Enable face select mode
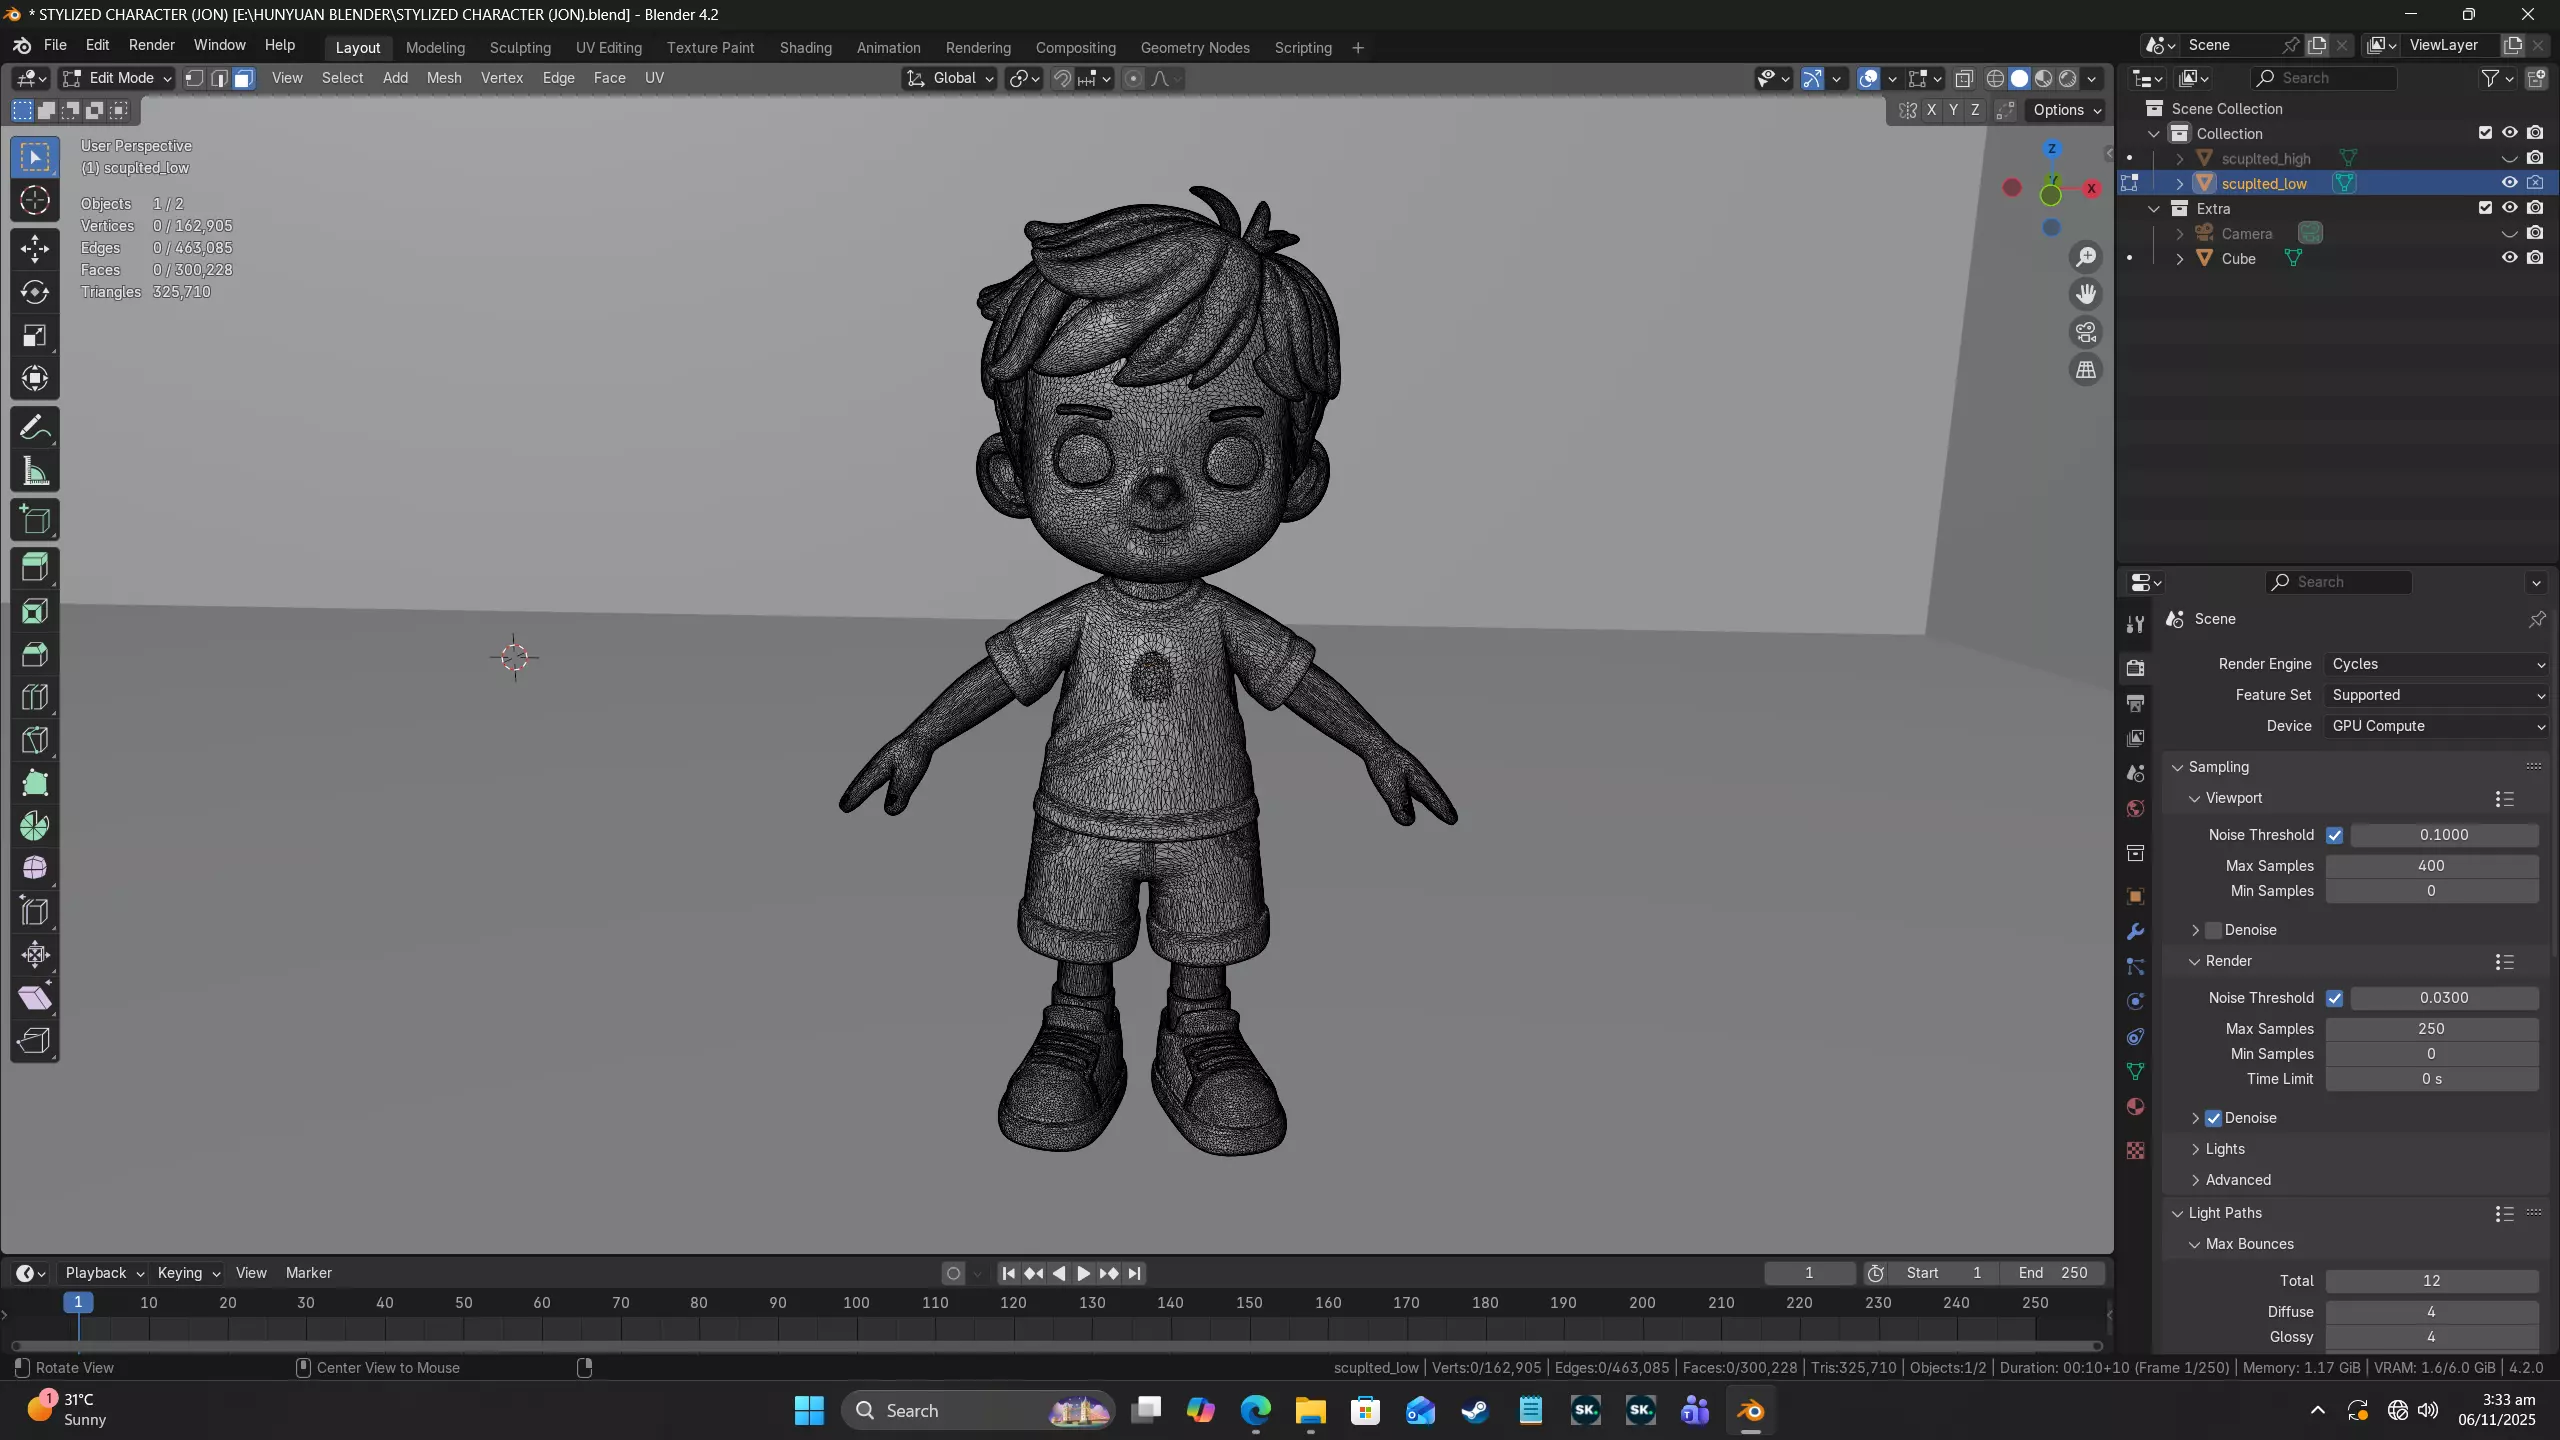Viewport: 2560px width, 1440px height. (x=243, y=78)
